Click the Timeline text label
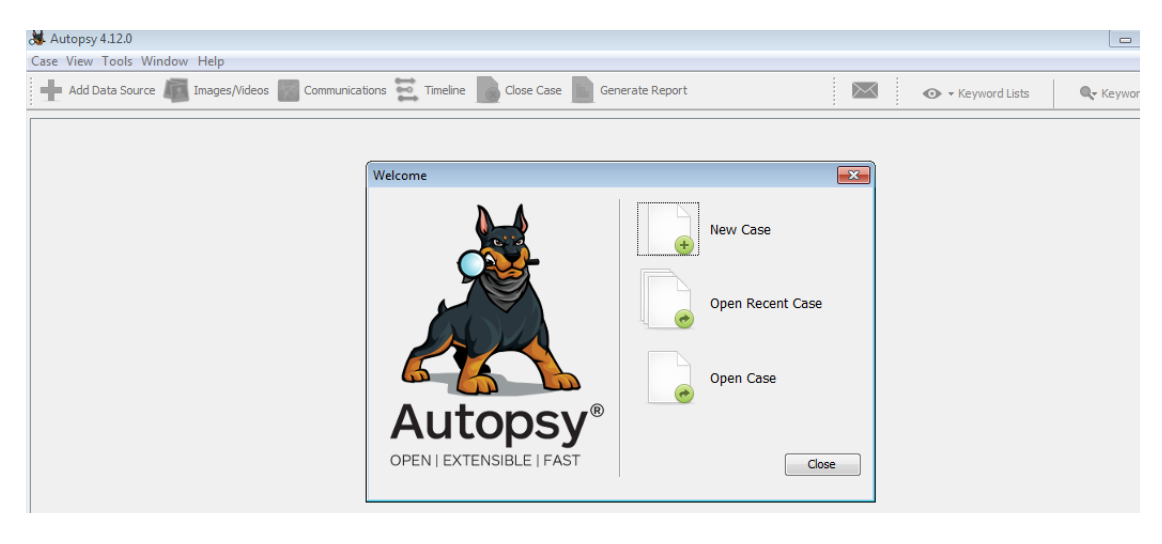Viewport: 1162px width, 544px height. pos(445,90)
